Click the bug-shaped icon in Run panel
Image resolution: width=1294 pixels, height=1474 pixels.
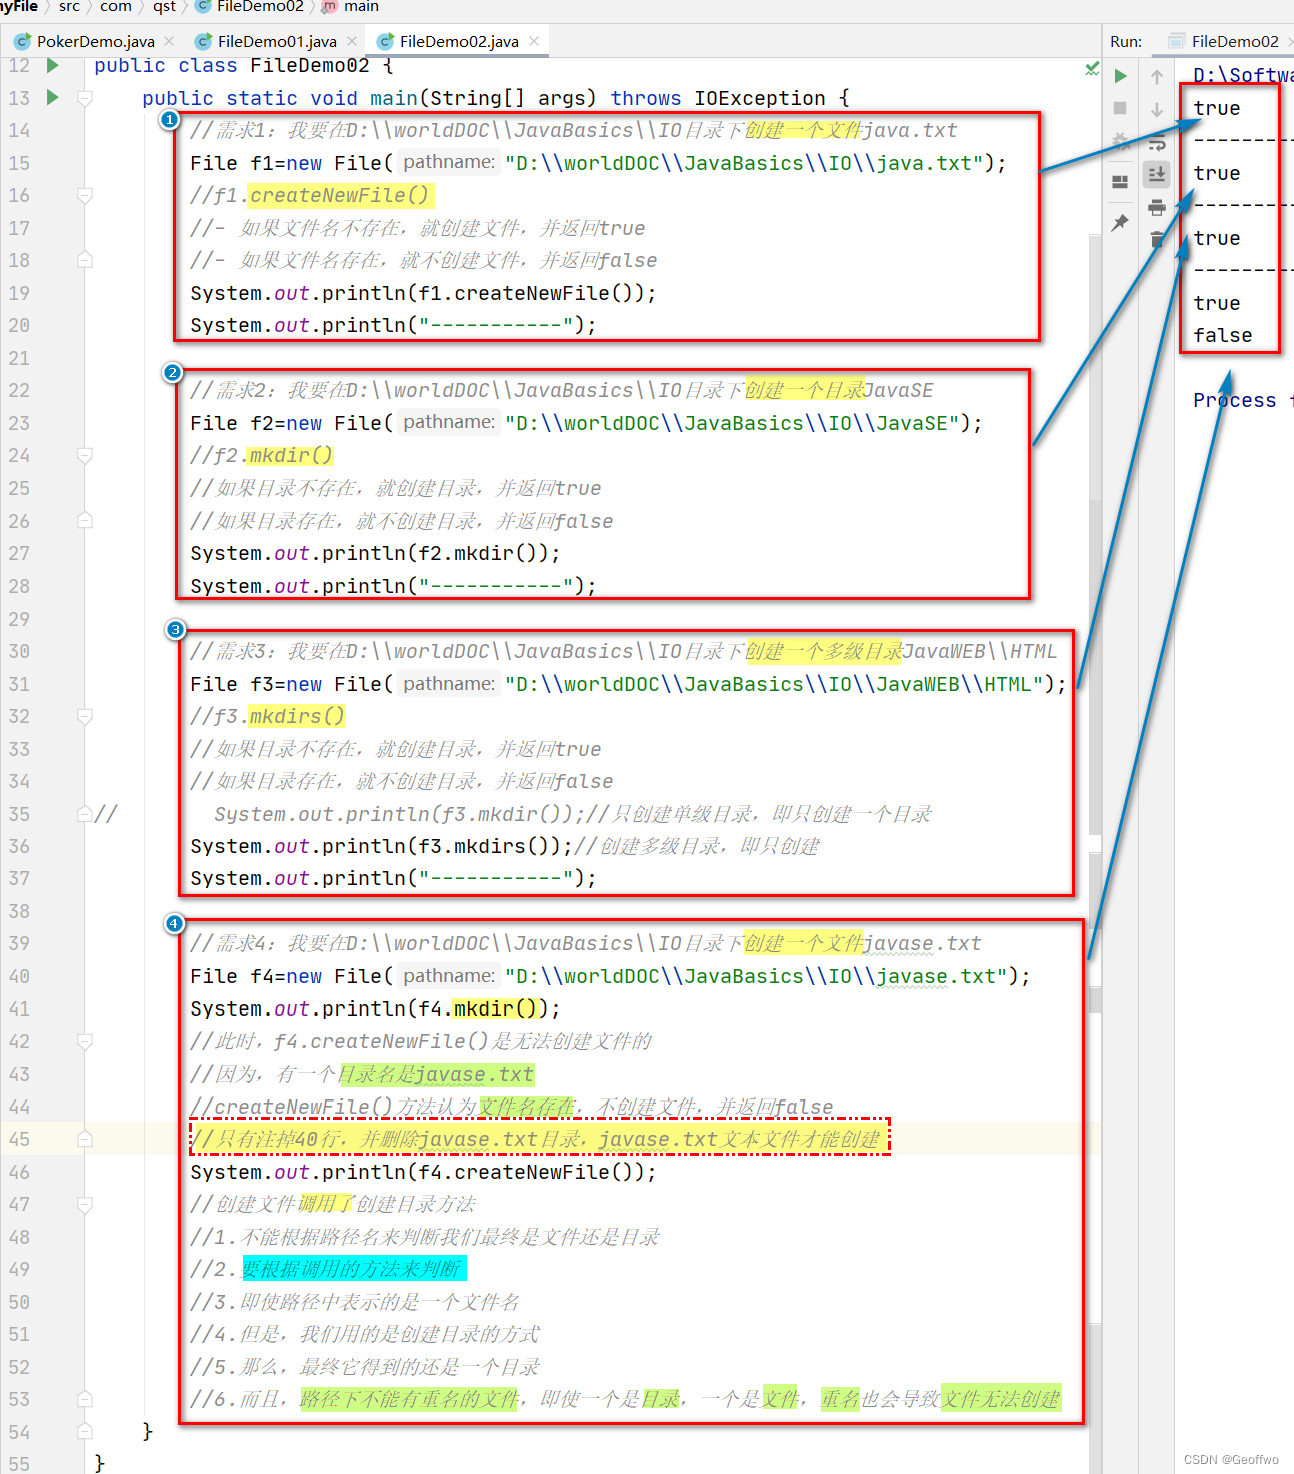coord(1120,141)
